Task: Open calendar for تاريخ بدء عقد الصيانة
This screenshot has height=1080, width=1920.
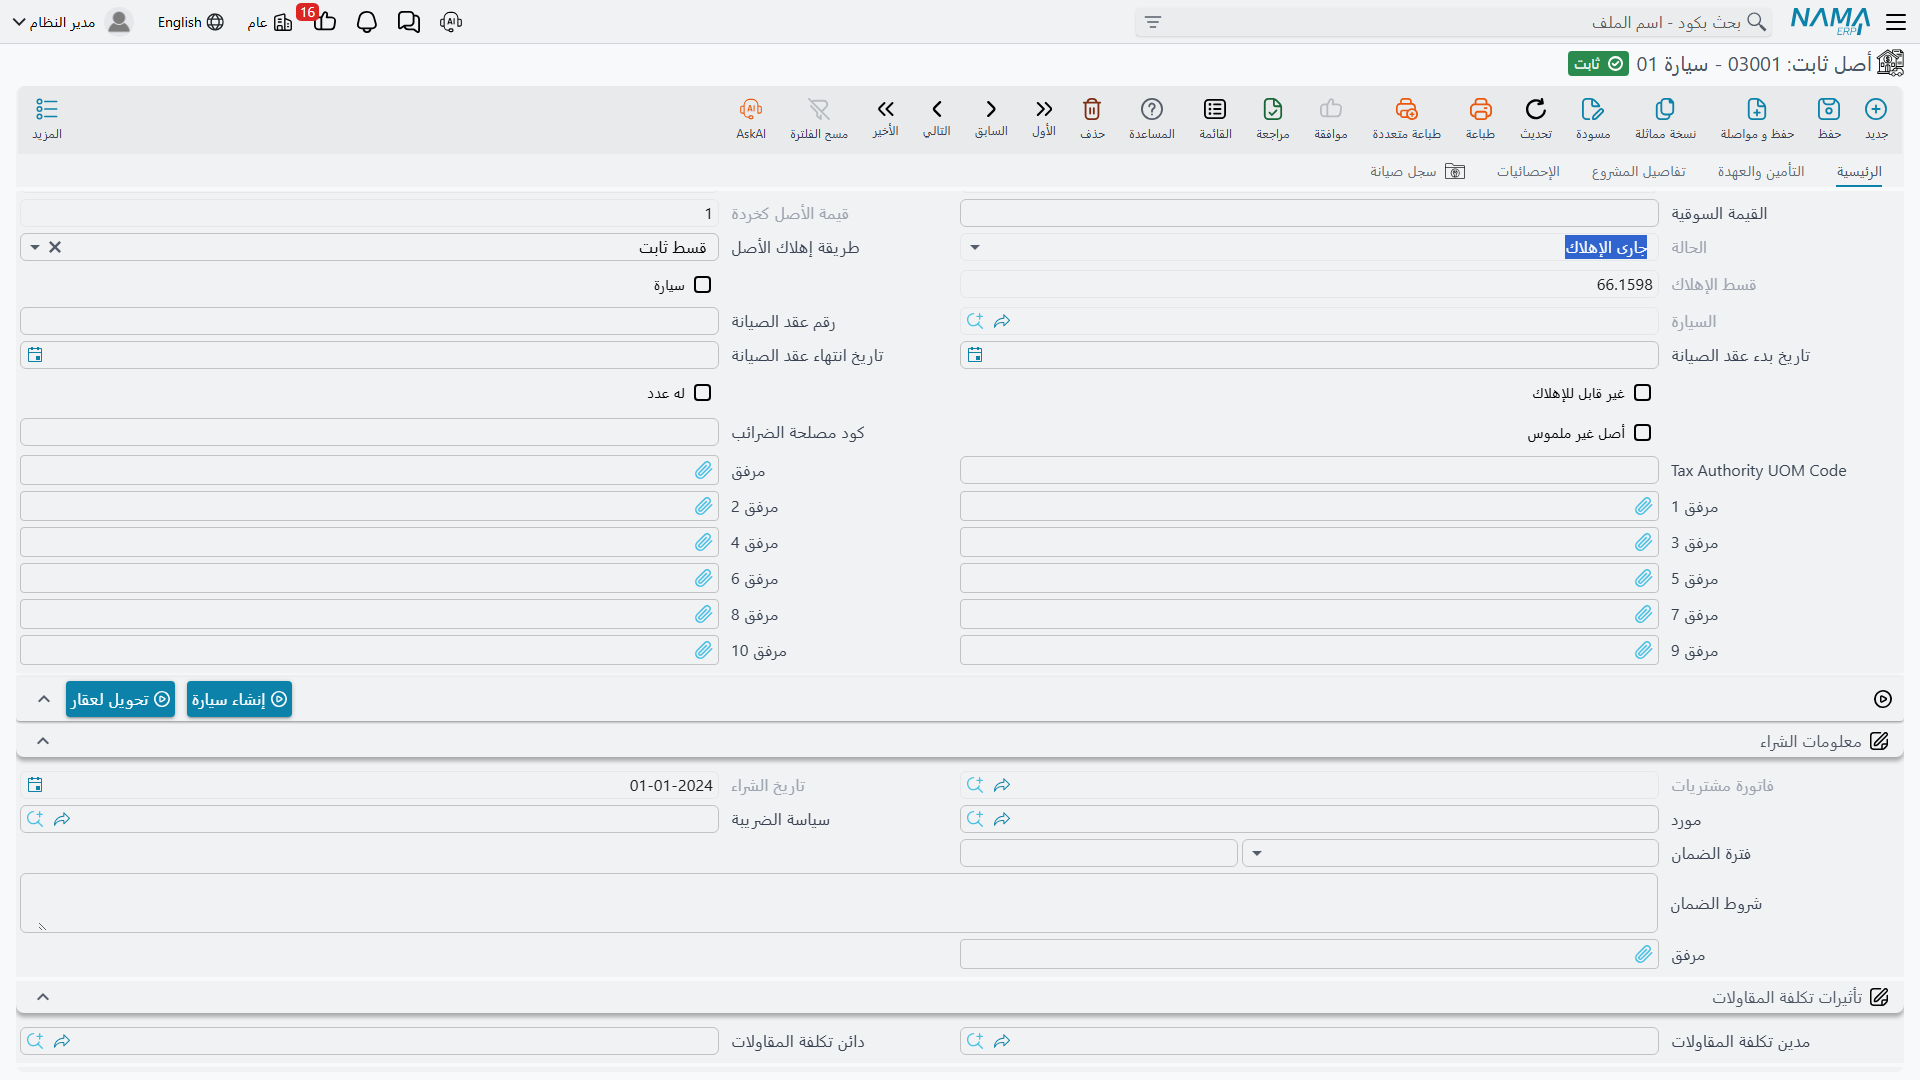Action: point(975,355)
